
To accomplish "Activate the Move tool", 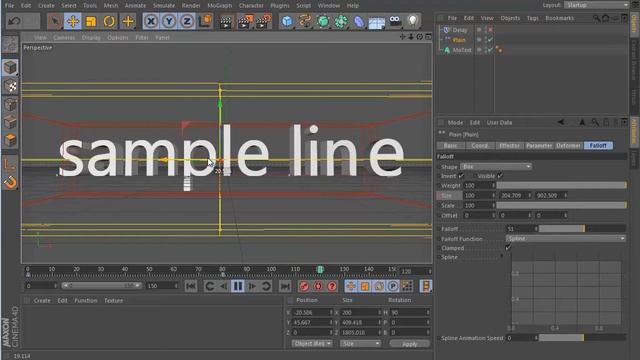I will [x=72, y=21].
